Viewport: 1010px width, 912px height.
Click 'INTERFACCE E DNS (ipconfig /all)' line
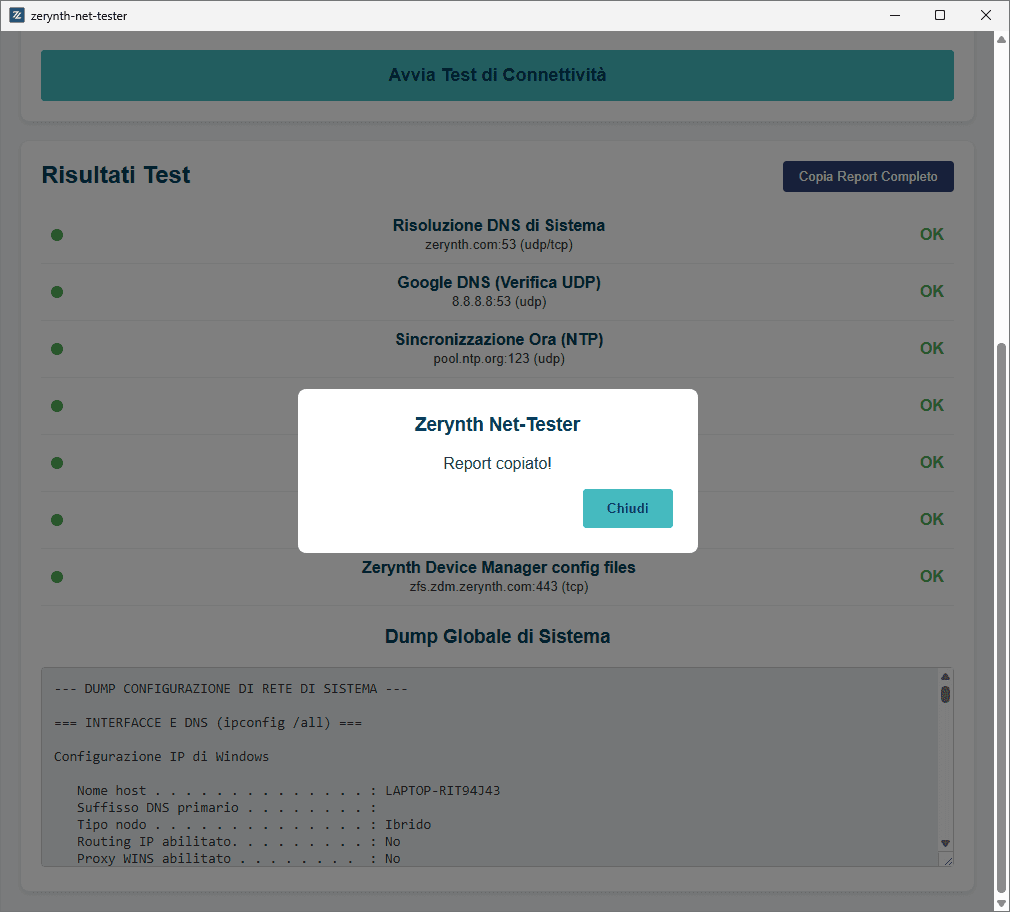click(x=208, y=723)
